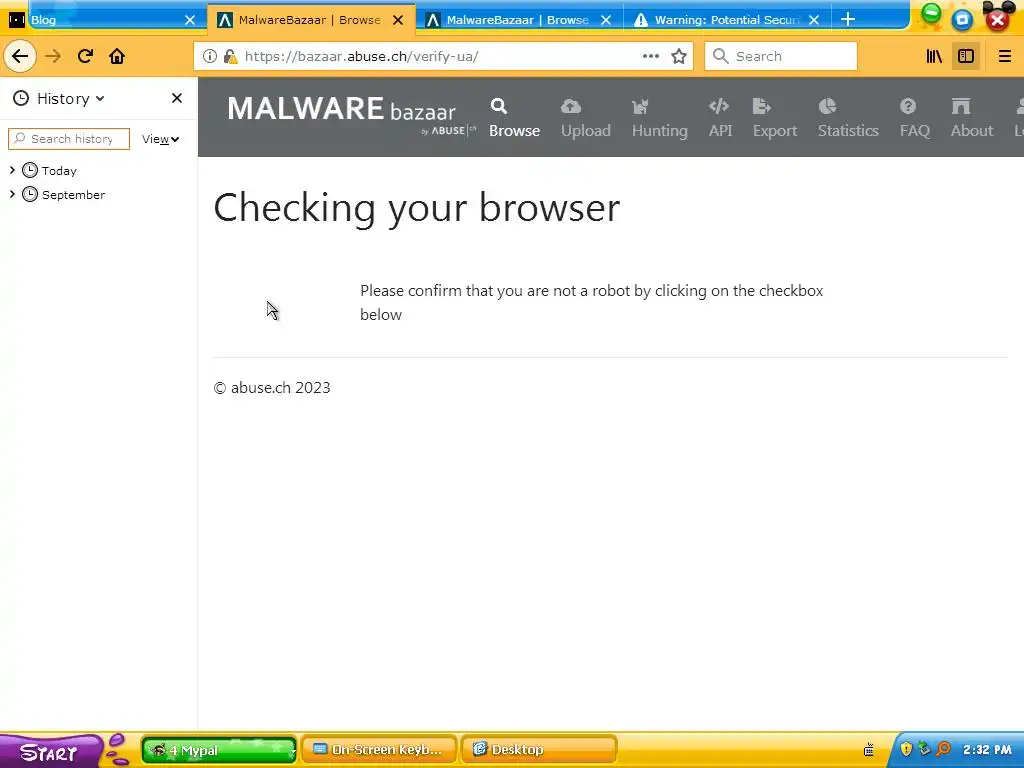1024x768 pixels.
Task: Click the clock showing 2:32 PM
Action: pos(987,750)
